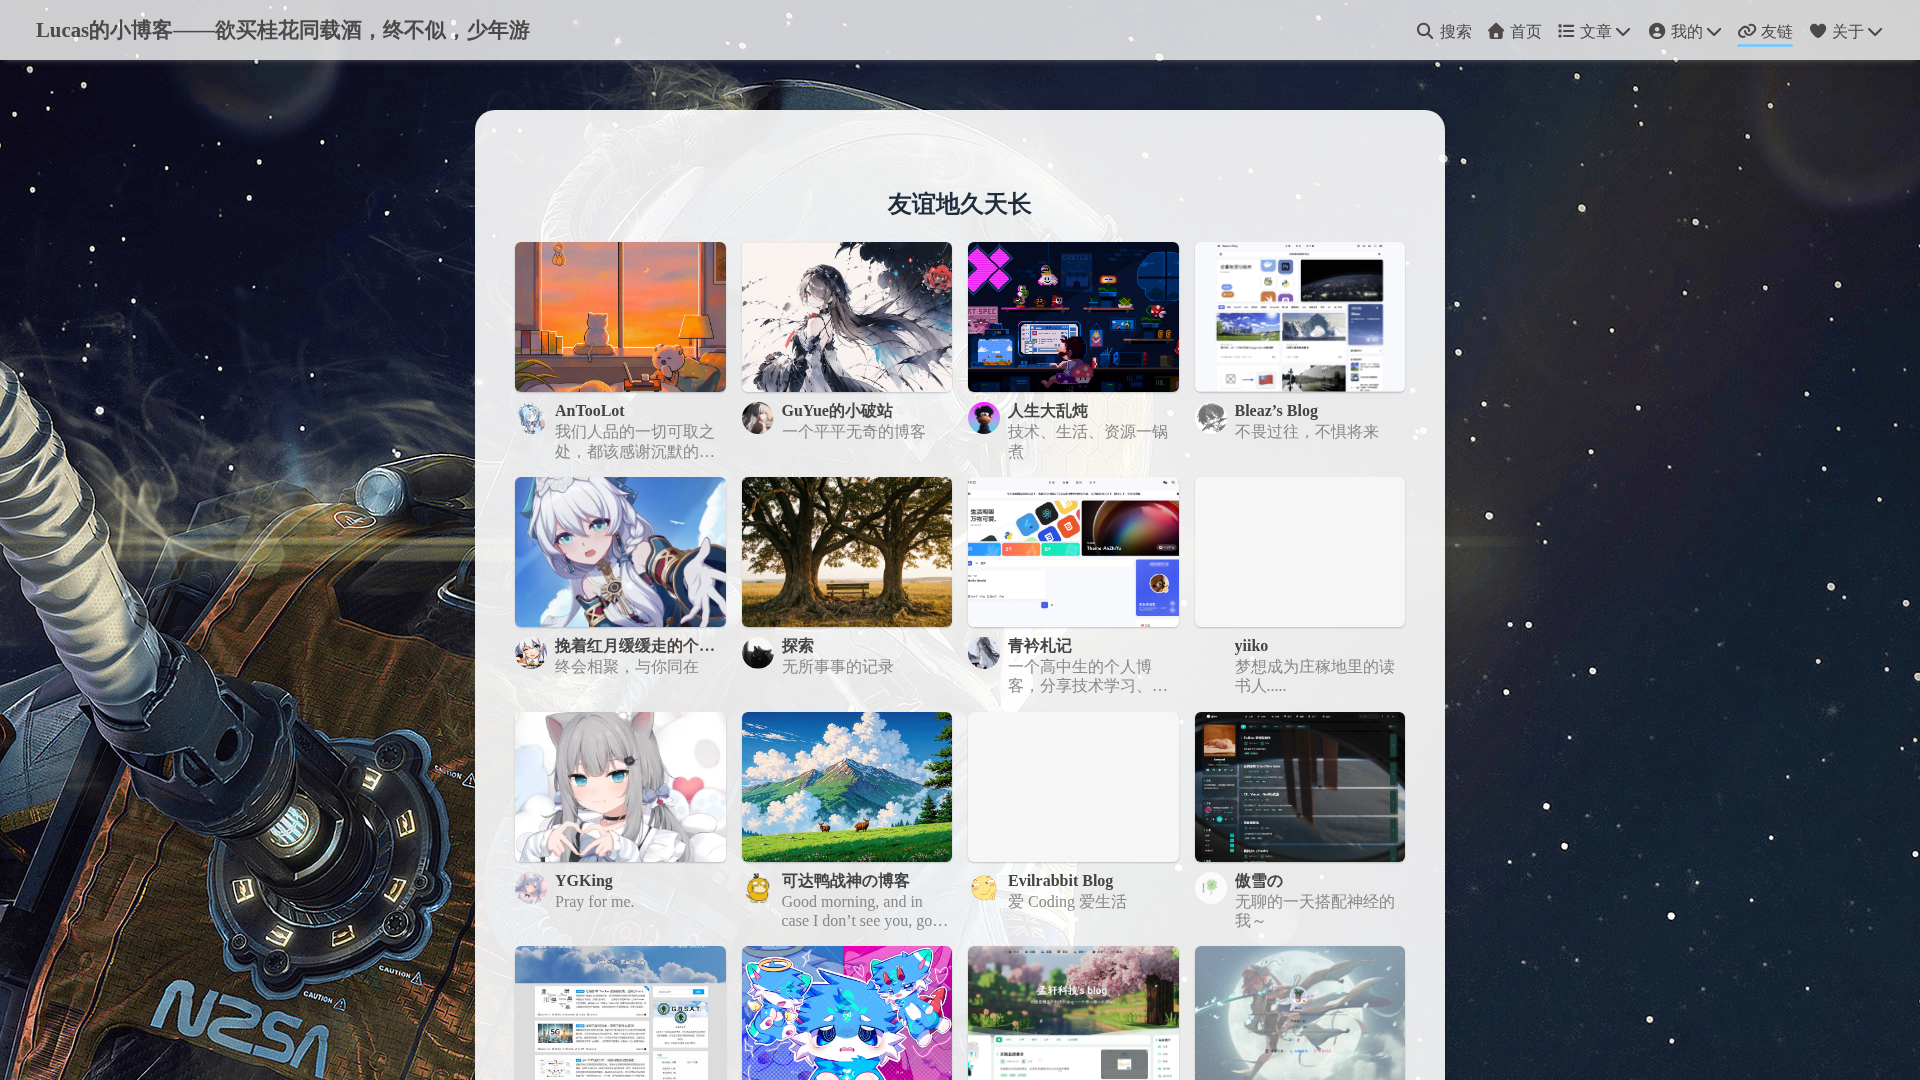Click 傲雪の dark dashboard thumbnail
The height and width of the screenshot is (1080, 1920).
(1300, 787)
